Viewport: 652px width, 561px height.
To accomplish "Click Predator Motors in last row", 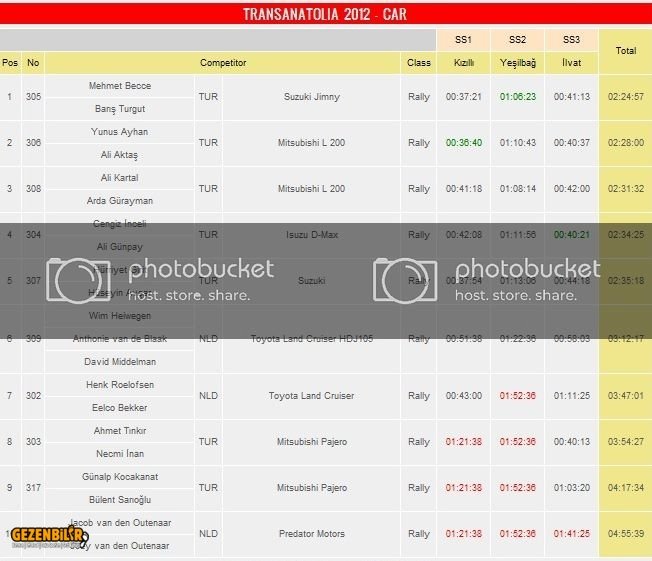I will (311, 534).
